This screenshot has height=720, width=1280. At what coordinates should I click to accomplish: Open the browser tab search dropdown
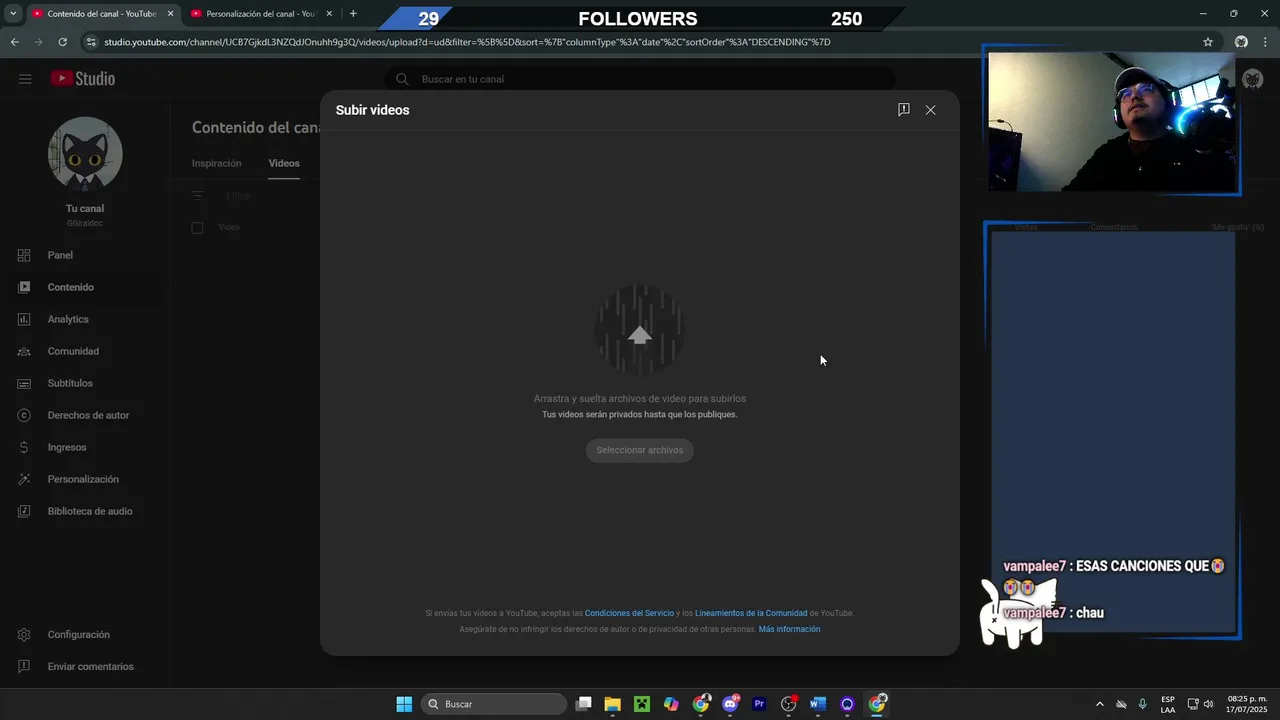coord(13,14)
